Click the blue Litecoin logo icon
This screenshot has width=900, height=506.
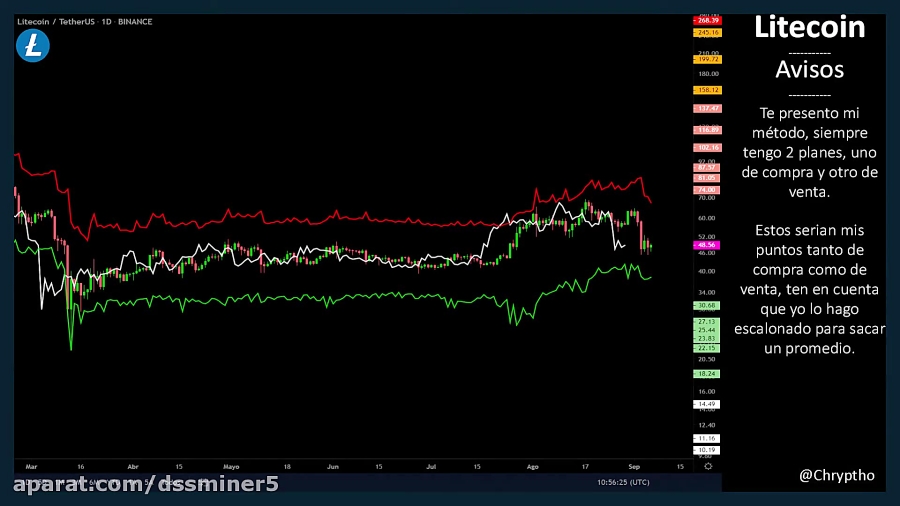[x=33, y=46]
